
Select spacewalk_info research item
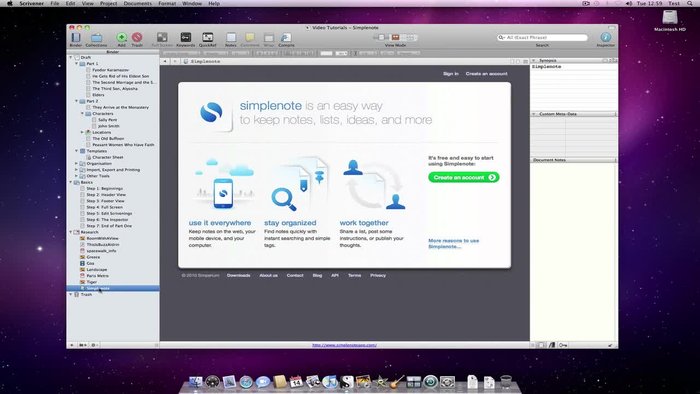click(101, 251)
